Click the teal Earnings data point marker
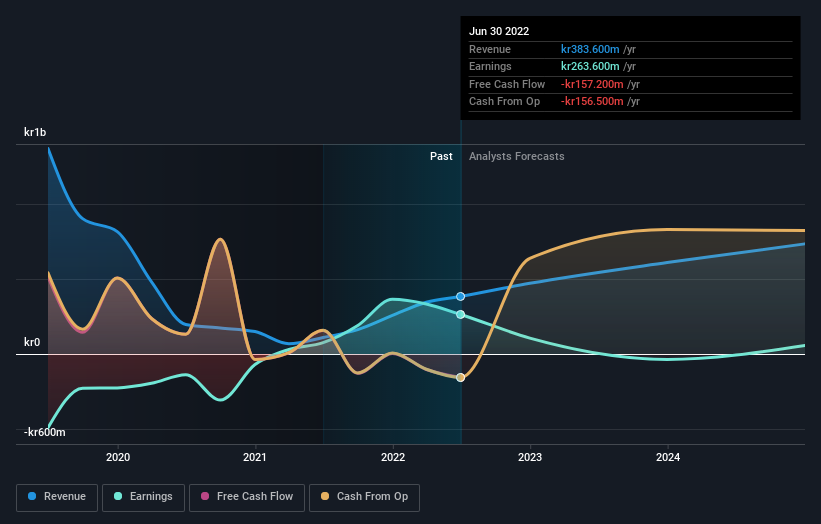The width and height of the screenshot is (821, 524). 460,314
